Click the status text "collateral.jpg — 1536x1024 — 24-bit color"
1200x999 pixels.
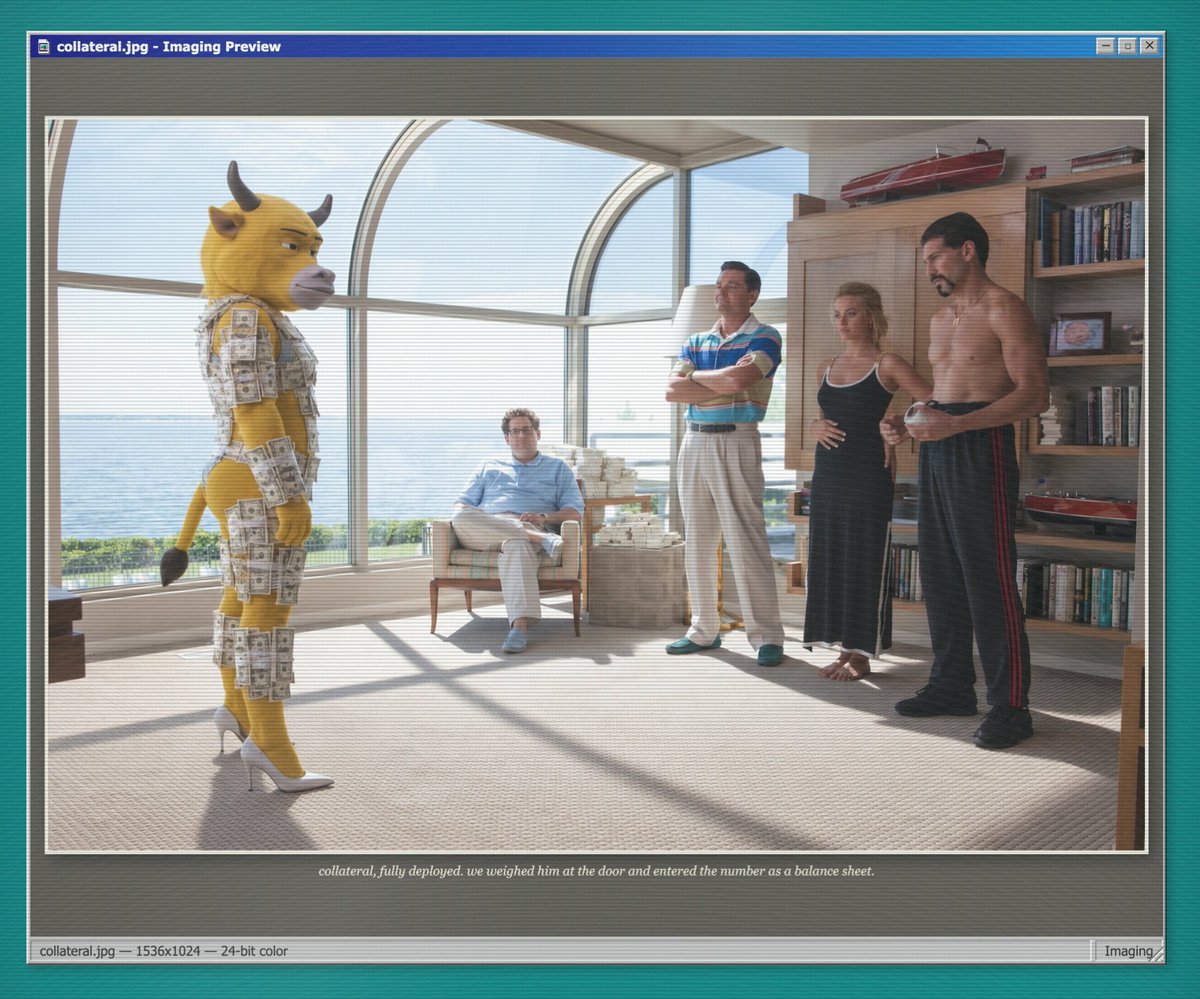164,951
